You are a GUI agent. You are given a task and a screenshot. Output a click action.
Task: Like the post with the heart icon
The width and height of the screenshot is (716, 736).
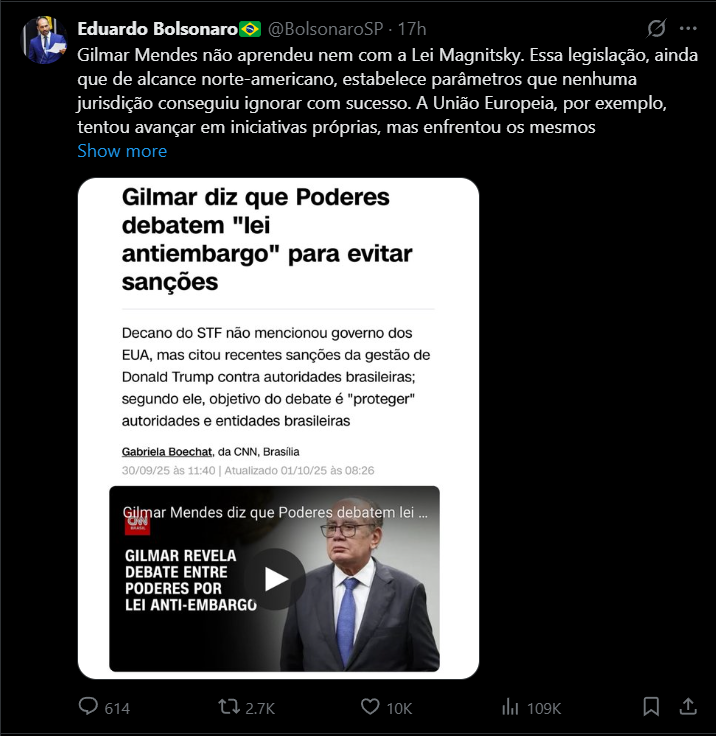click(x=370, y=706)
